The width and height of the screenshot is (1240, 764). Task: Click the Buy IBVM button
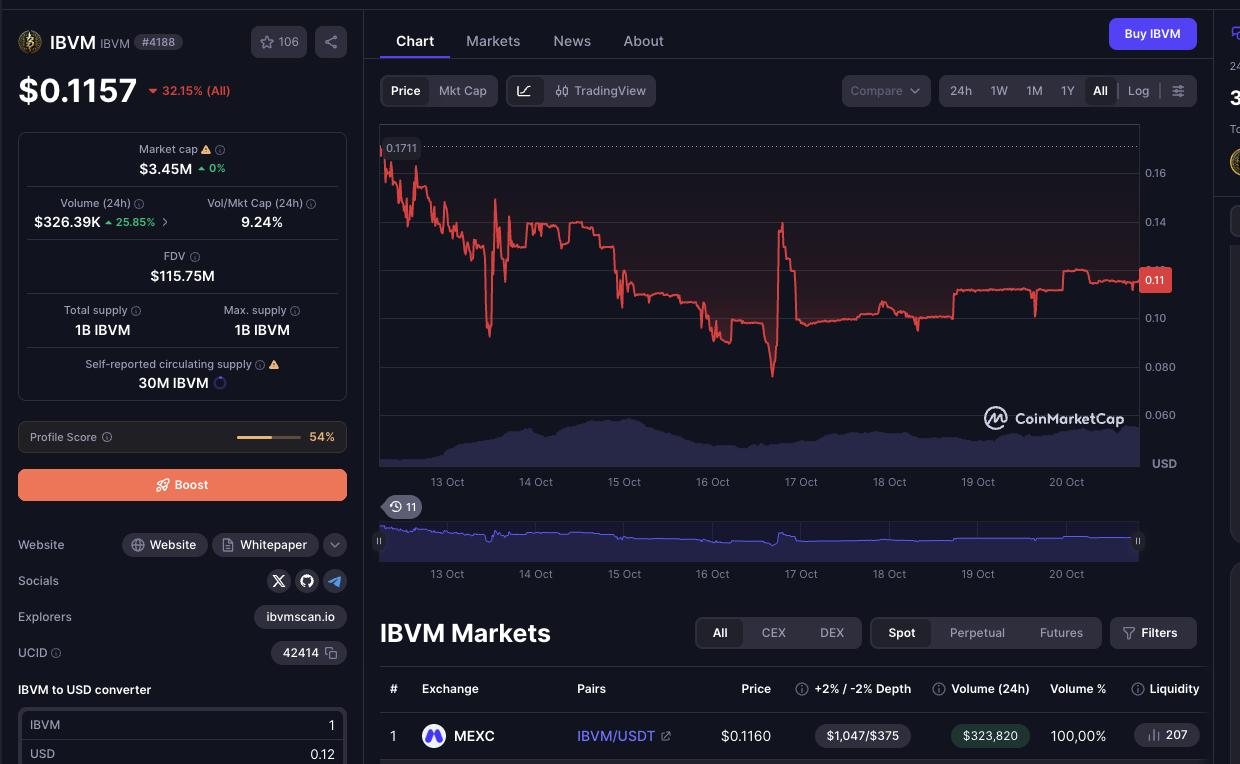[x=1152, y=34]
